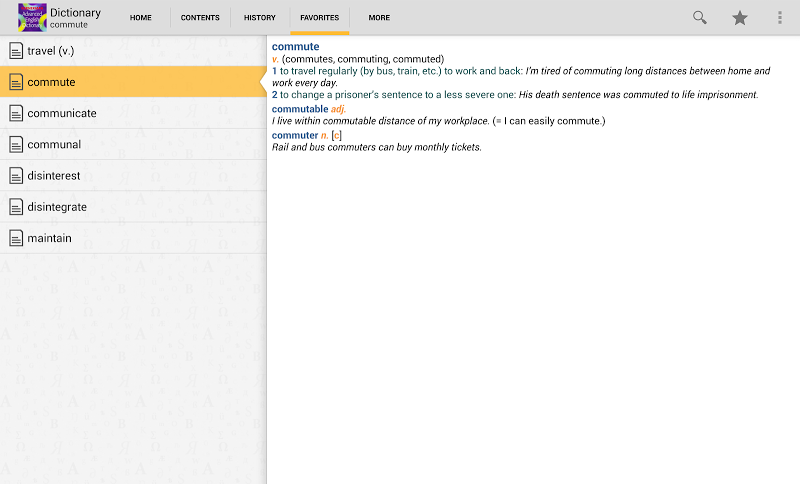Click the commute headword in the definition
800x484 pixels.
296,46
